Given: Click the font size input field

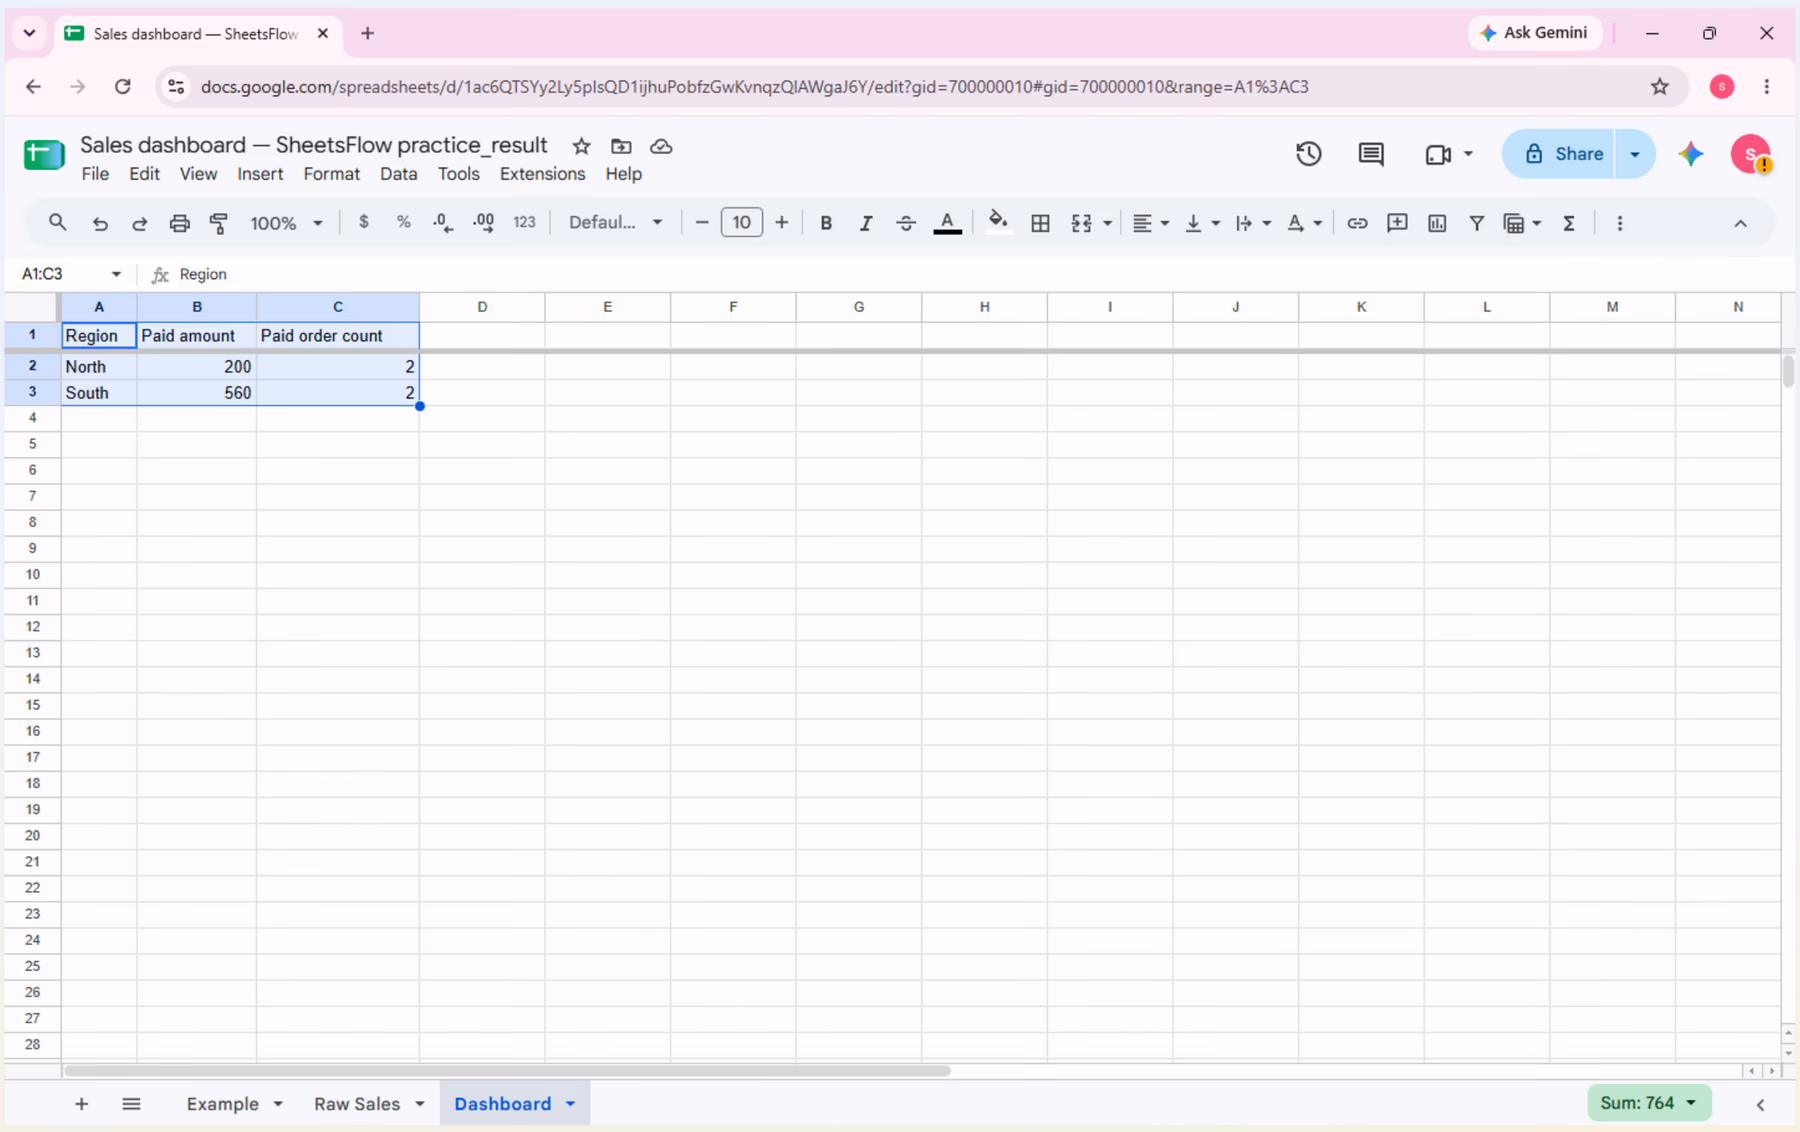Looking at the screenshot, I should coord(741,222).
